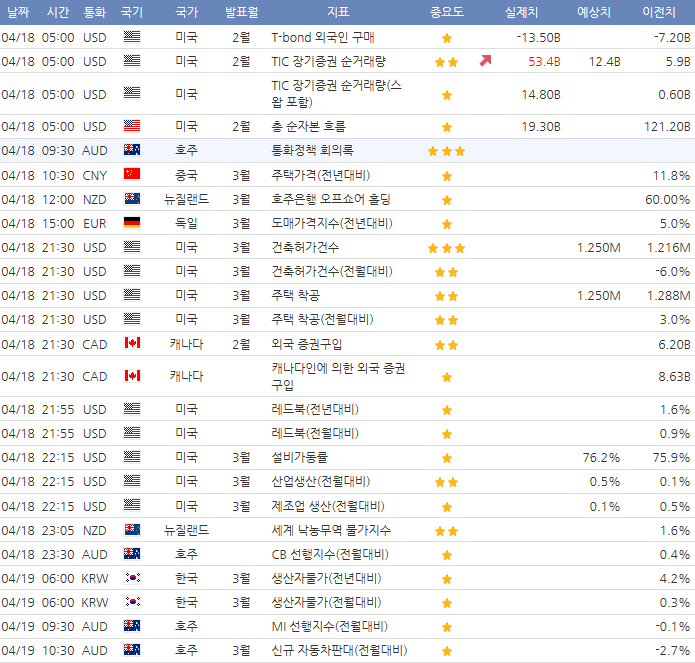
Task: Click the two-star rating for TIC 장기증권 순거래량
Action: pyautogui.click(x=446, y=62)
